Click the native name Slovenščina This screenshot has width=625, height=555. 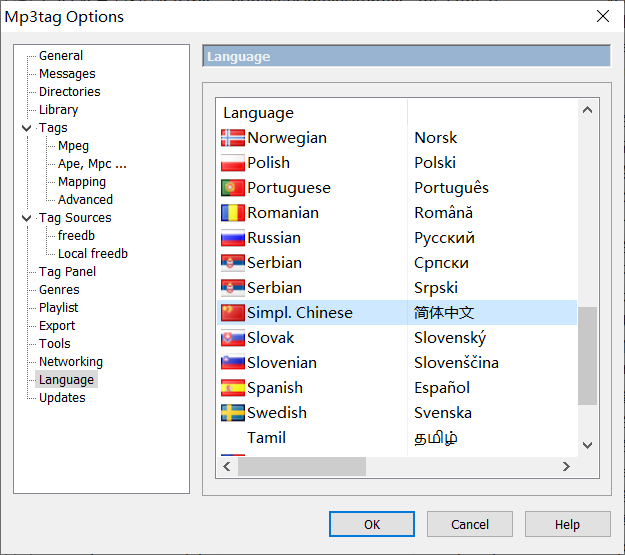click(456, 363)
